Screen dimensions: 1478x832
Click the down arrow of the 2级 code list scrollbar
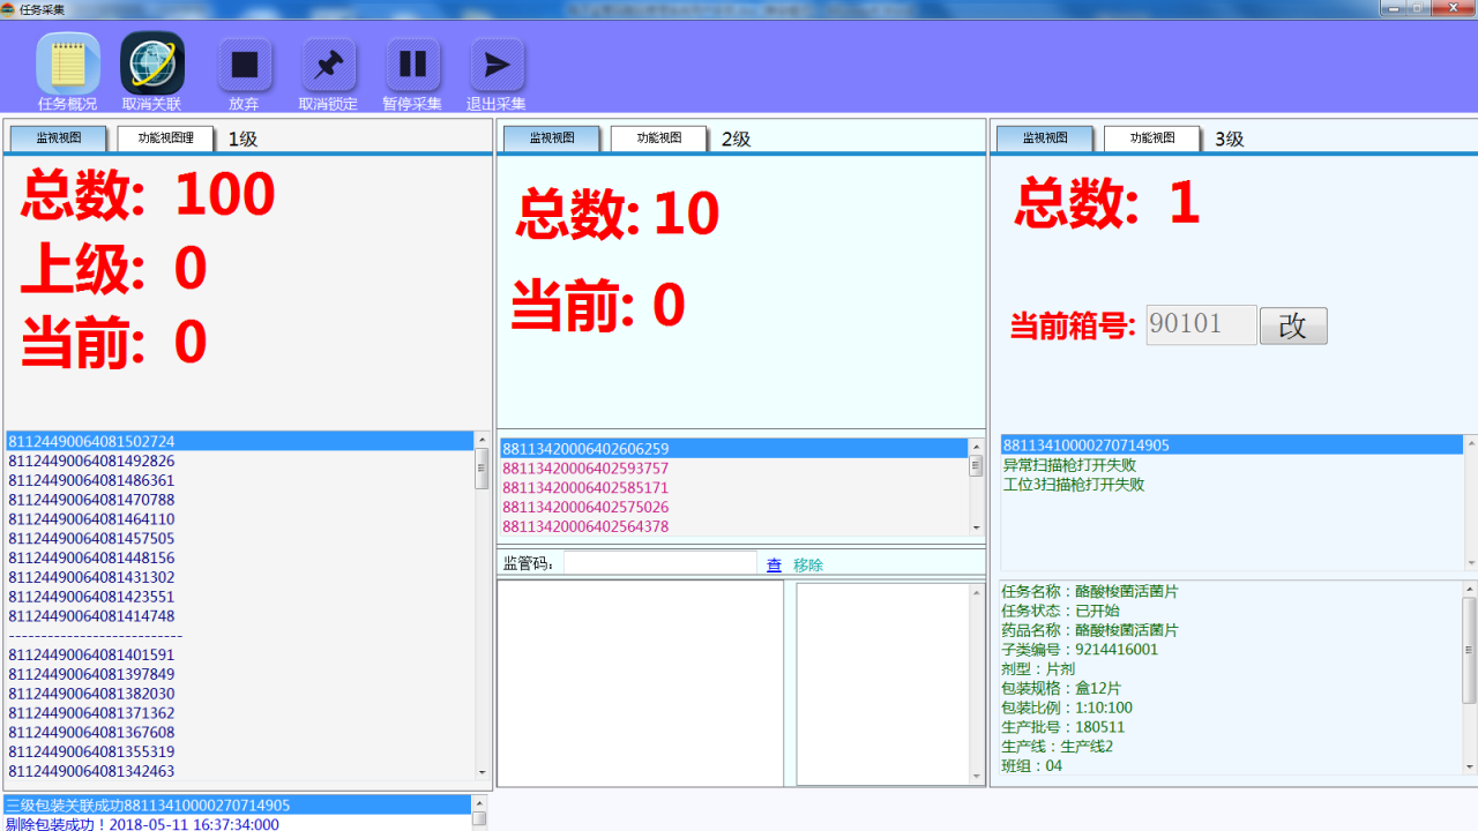tap(976, 528)
